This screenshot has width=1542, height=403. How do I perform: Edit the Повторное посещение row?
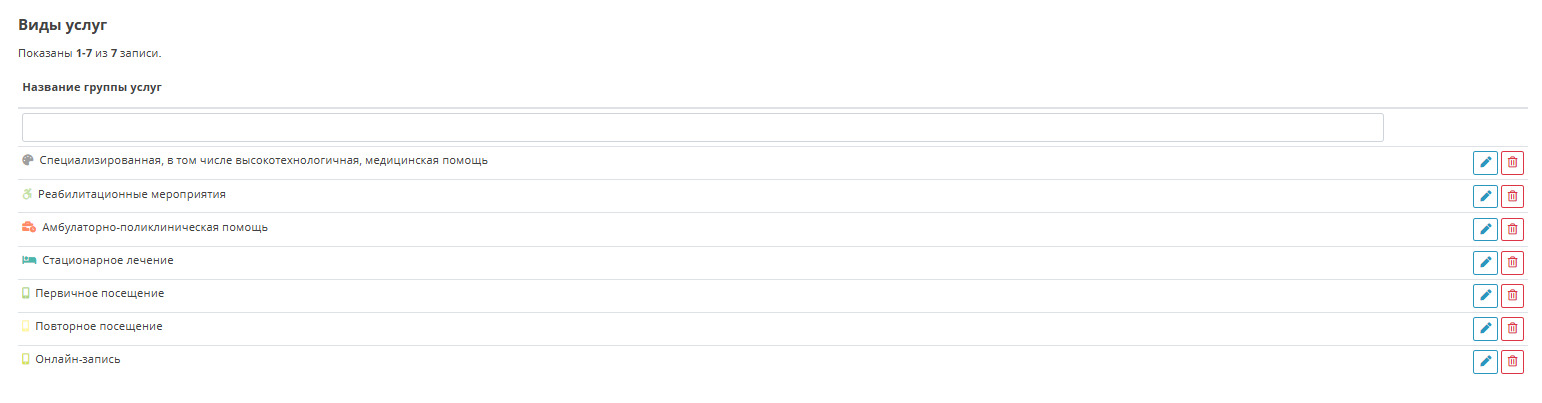(x=1485, y=328)
